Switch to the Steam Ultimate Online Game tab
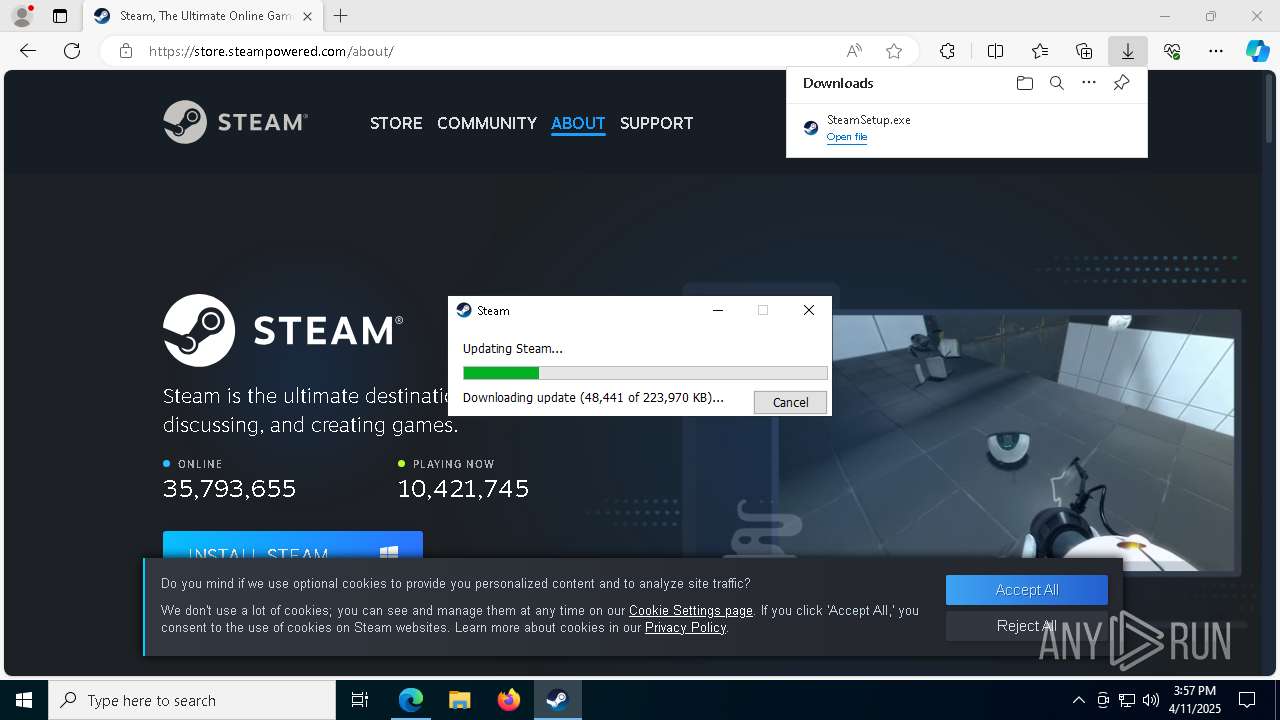The height and width of the screenshot is (720, 1280). tap(203, 16)
